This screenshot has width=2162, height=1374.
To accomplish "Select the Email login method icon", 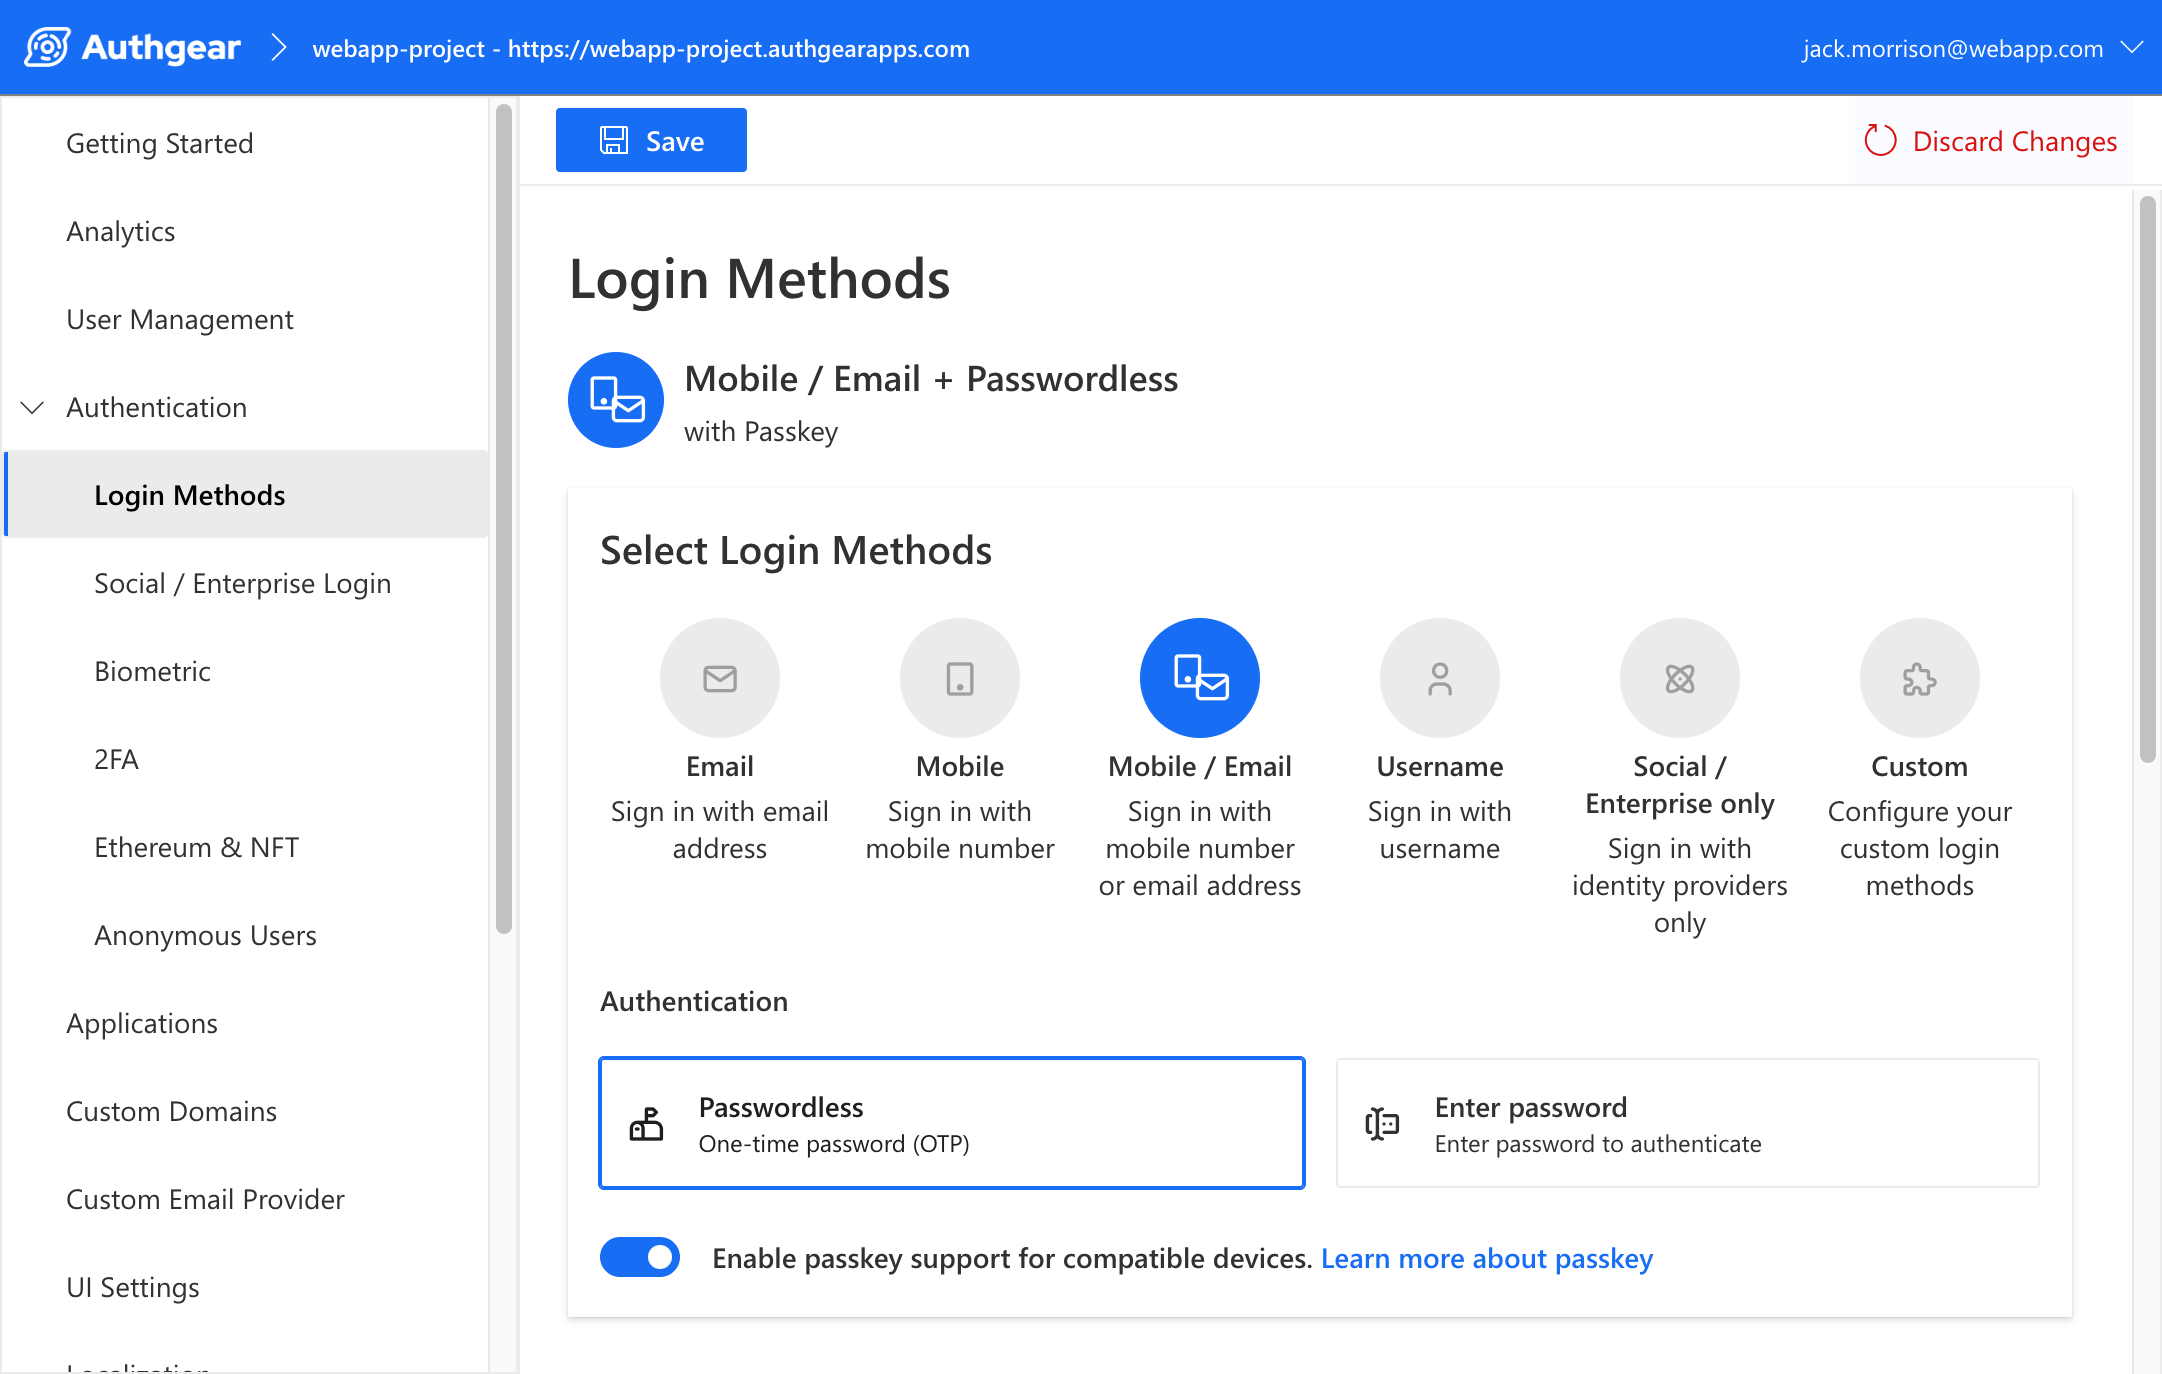I will (x=719, y=677).
